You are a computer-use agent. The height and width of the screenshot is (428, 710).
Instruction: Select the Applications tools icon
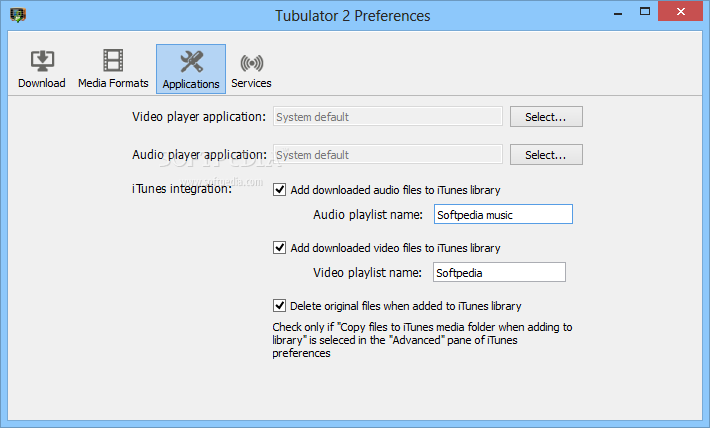click(192, 62)
